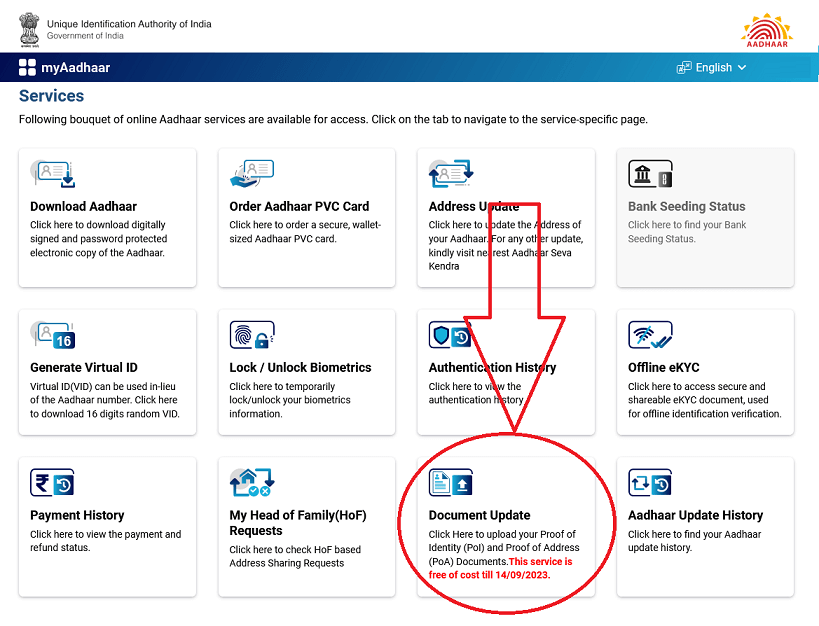
Task: Click the Generate Virtual ID icon
Action: click(x=53, y=335)
